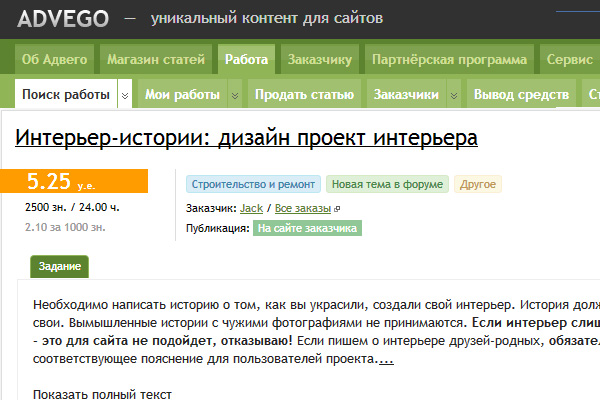Select the Работа tab
600x400 pixels.
point(246,60)
